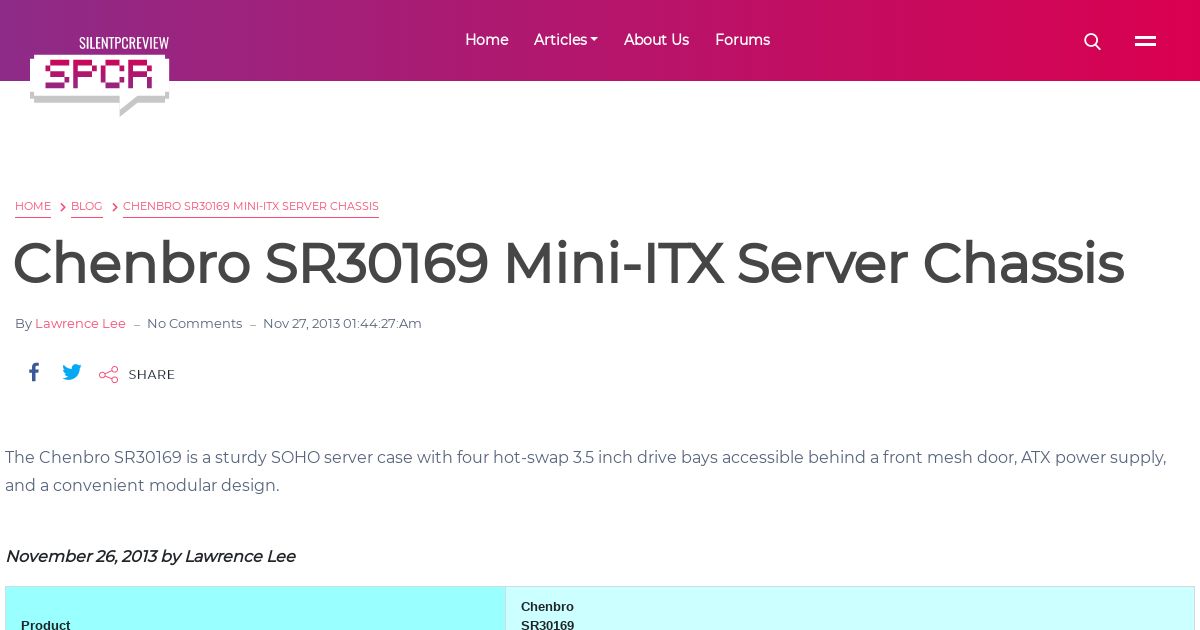Click the italic November 26, 2013 byline
The image size is (1200, 630).
tap(150, 556)
